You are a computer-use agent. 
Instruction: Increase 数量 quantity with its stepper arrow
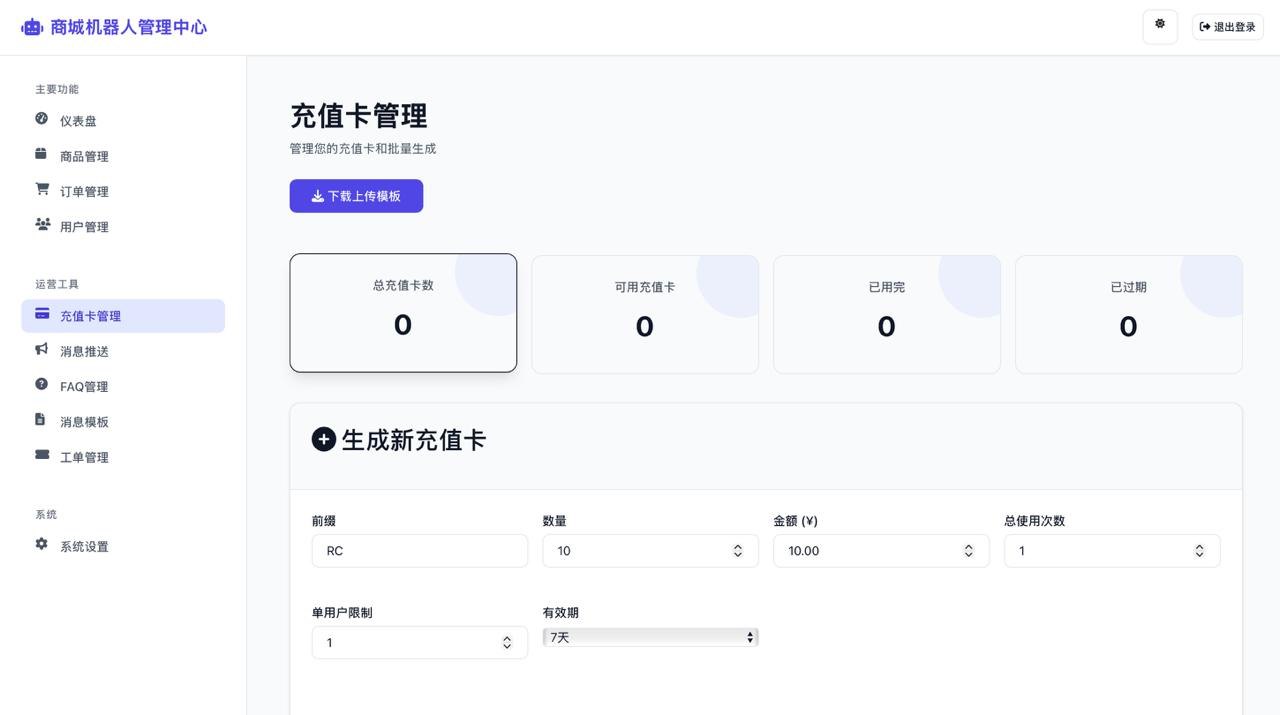[736, 545]
